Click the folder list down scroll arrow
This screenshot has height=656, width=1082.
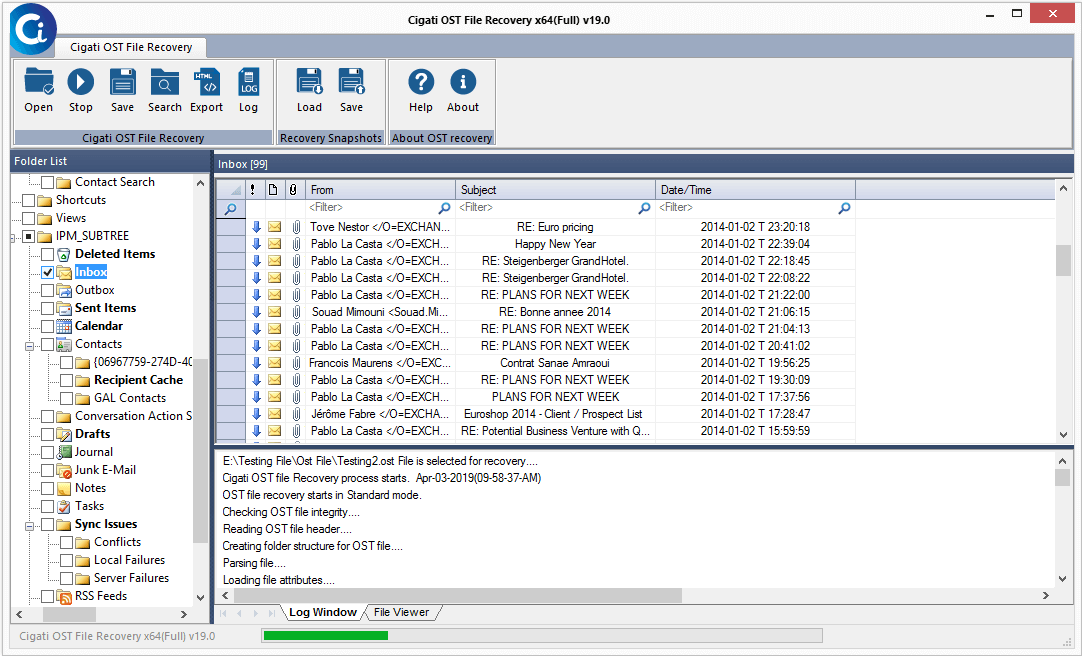(200, 598)
